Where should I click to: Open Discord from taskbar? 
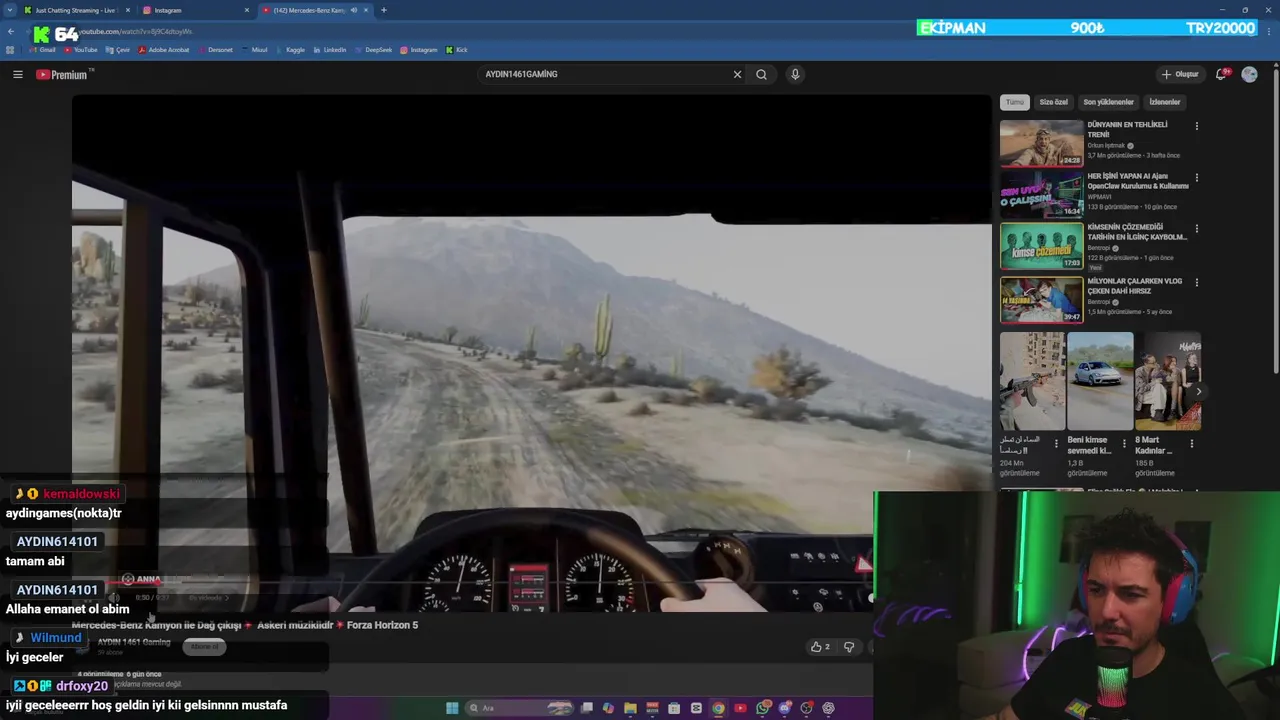(x=785, y=708)
